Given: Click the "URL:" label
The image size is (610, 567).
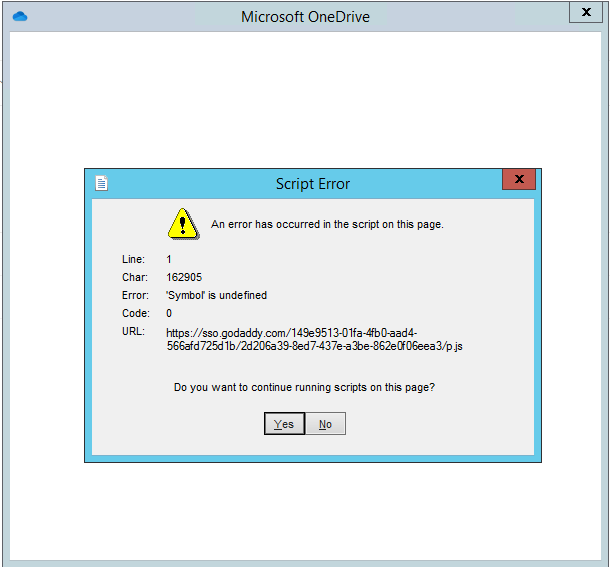Looking at the screenshot, I should tap(133, 331).
